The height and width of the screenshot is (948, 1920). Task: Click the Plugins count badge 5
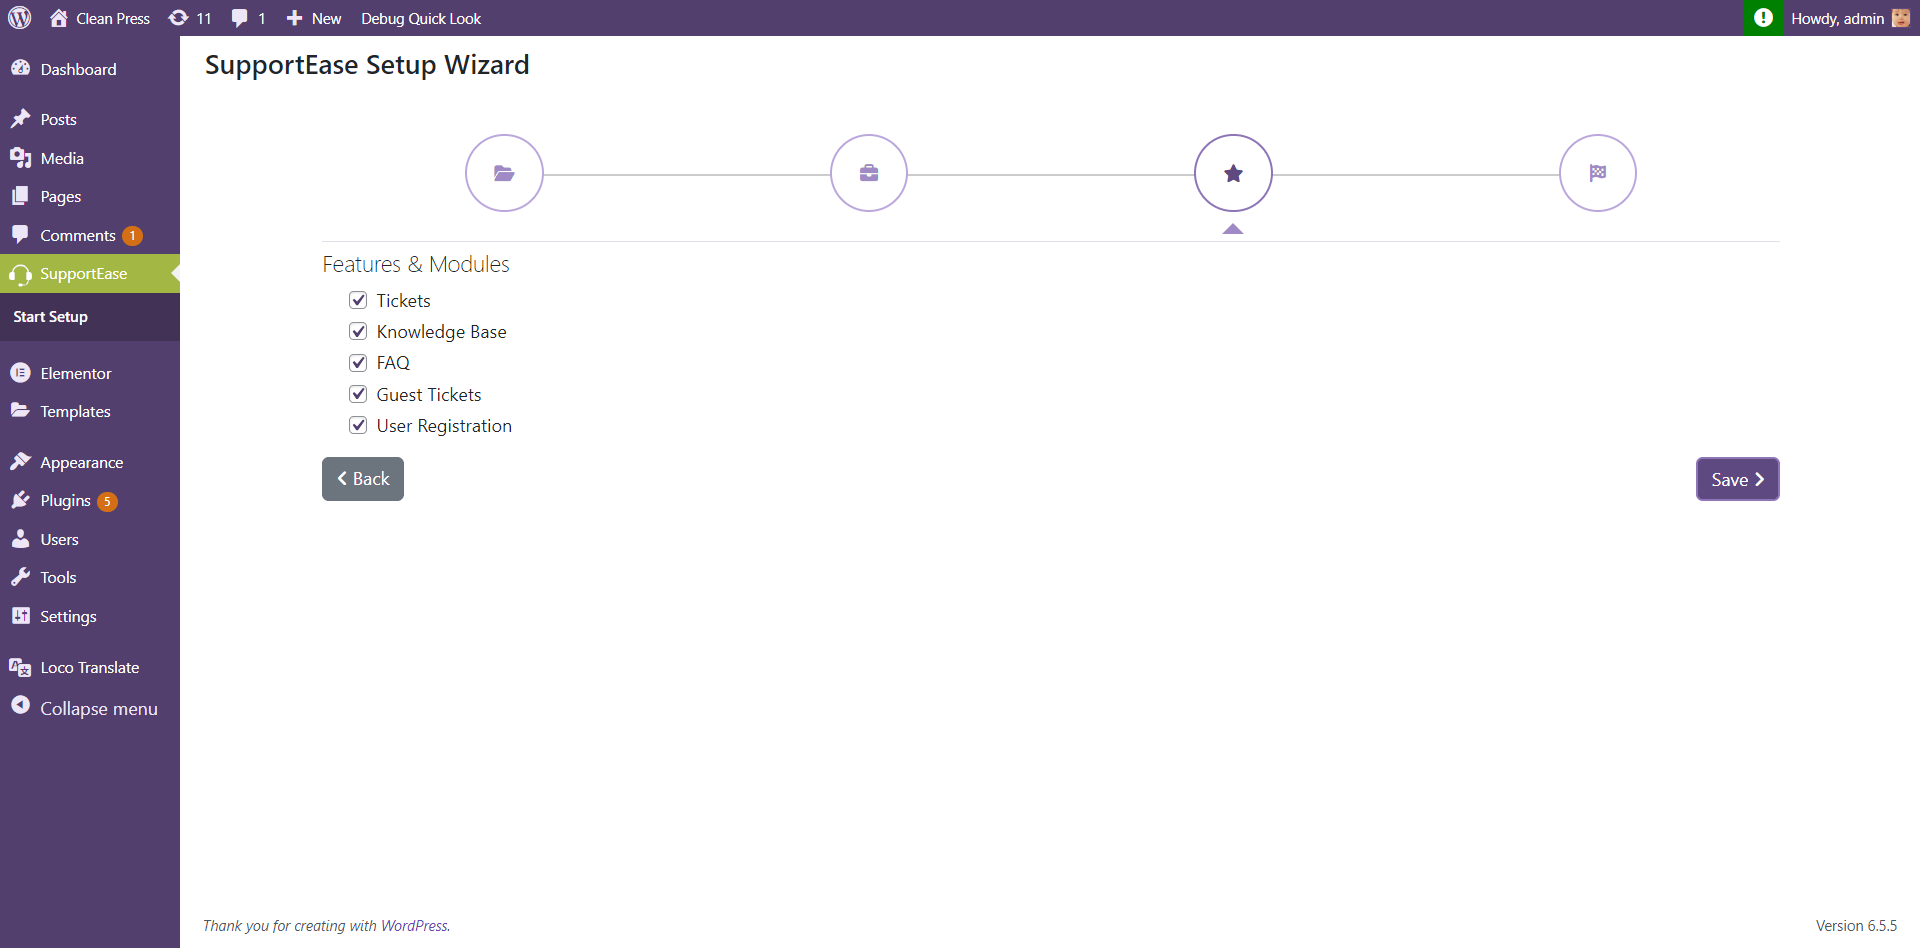pyautogui.click(x=108, y=501)
